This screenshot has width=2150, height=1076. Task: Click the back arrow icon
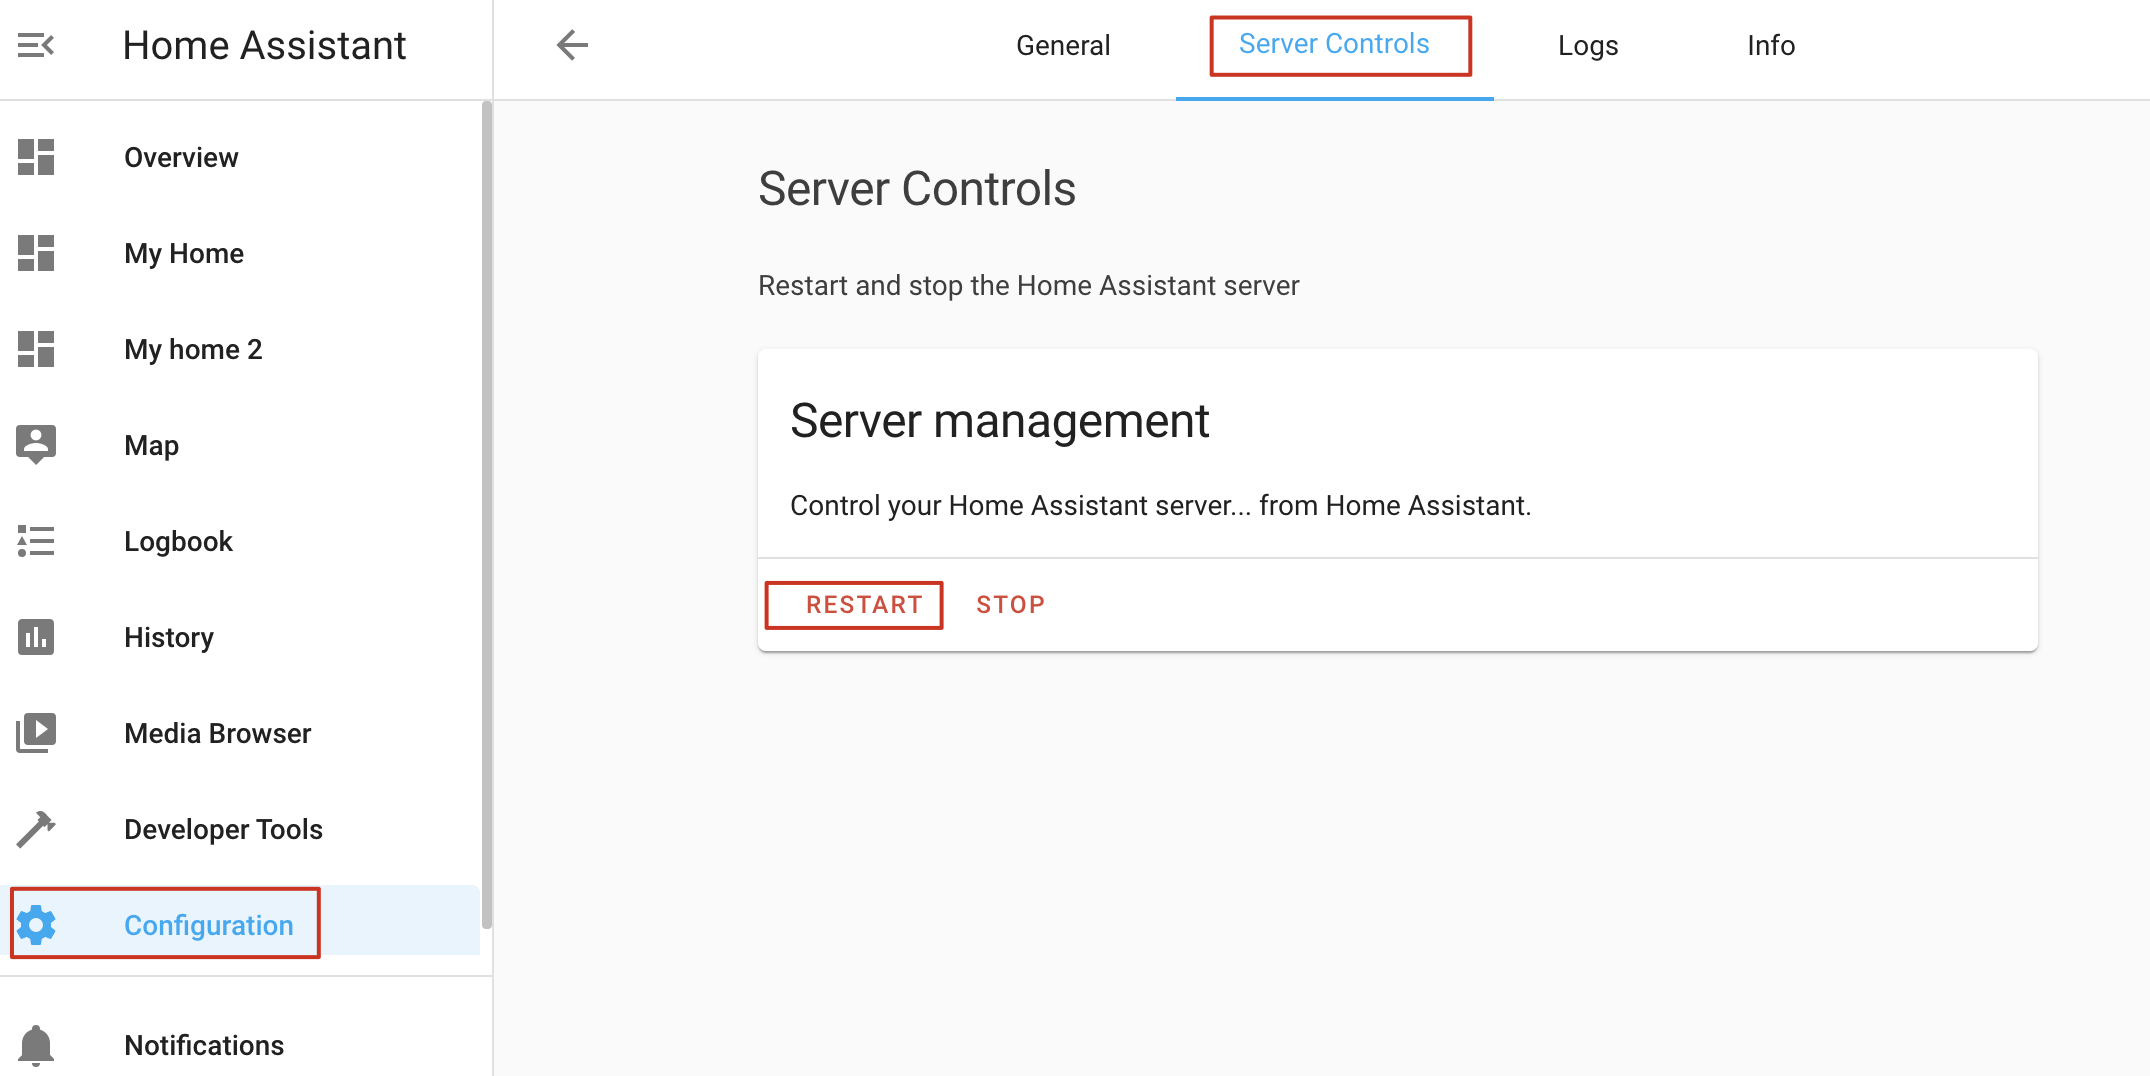572,45
